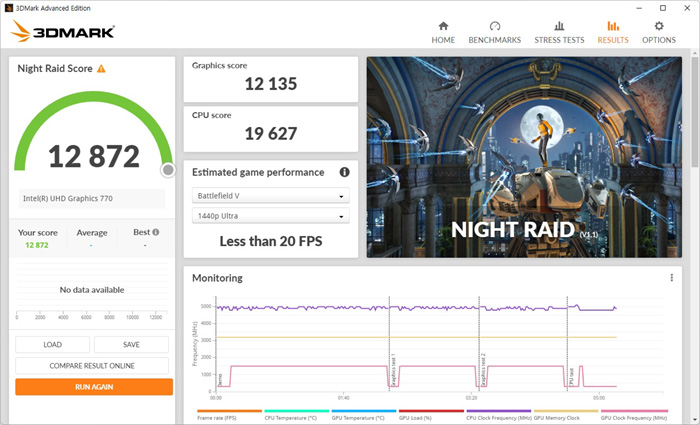Click the 3DMark logo

62,31
